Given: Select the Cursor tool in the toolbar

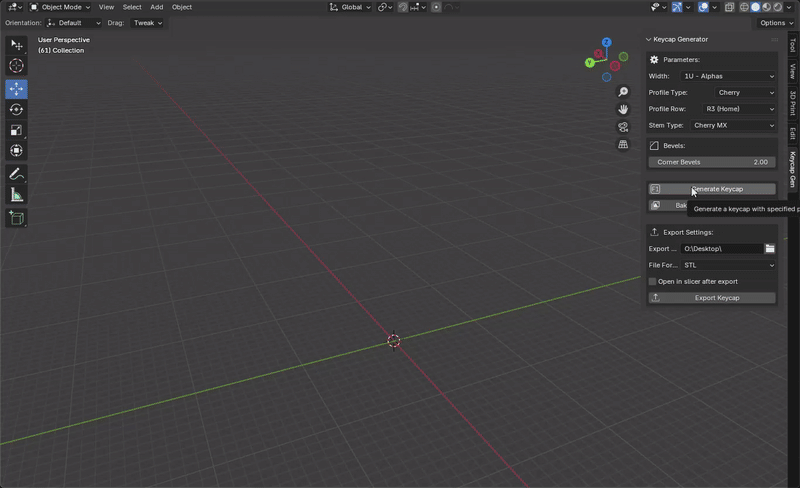Looking at the screenshot, I should click(x=17, y=66).
